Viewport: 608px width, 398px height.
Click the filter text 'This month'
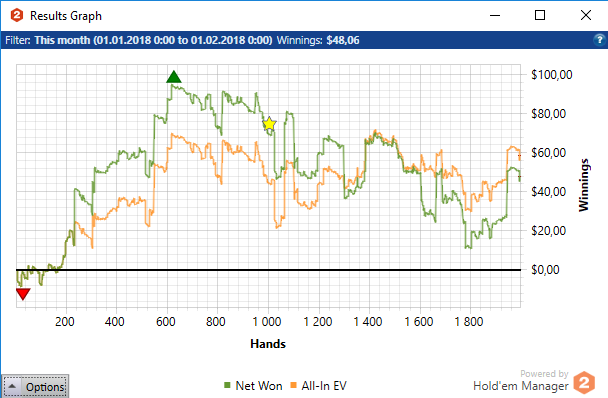pos(62,40)
